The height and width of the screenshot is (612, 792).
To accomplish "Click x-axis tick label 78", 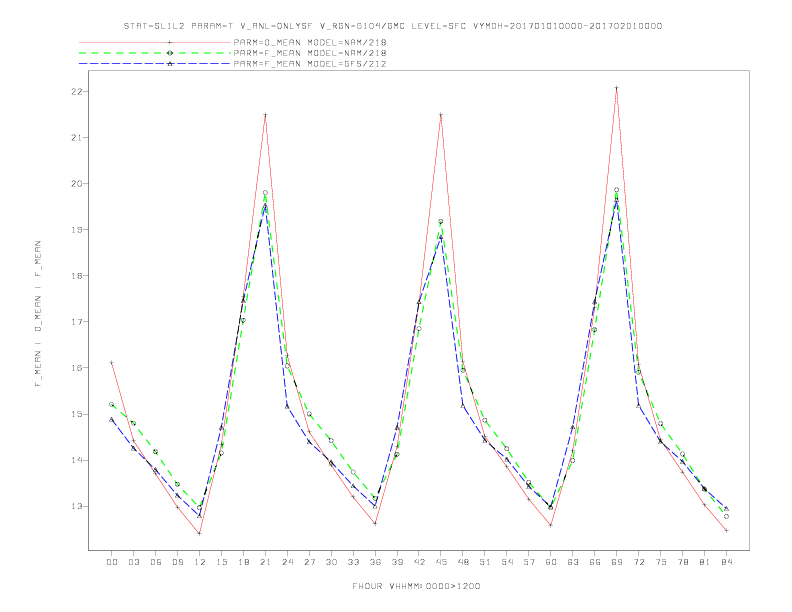I will click(683, 562).
